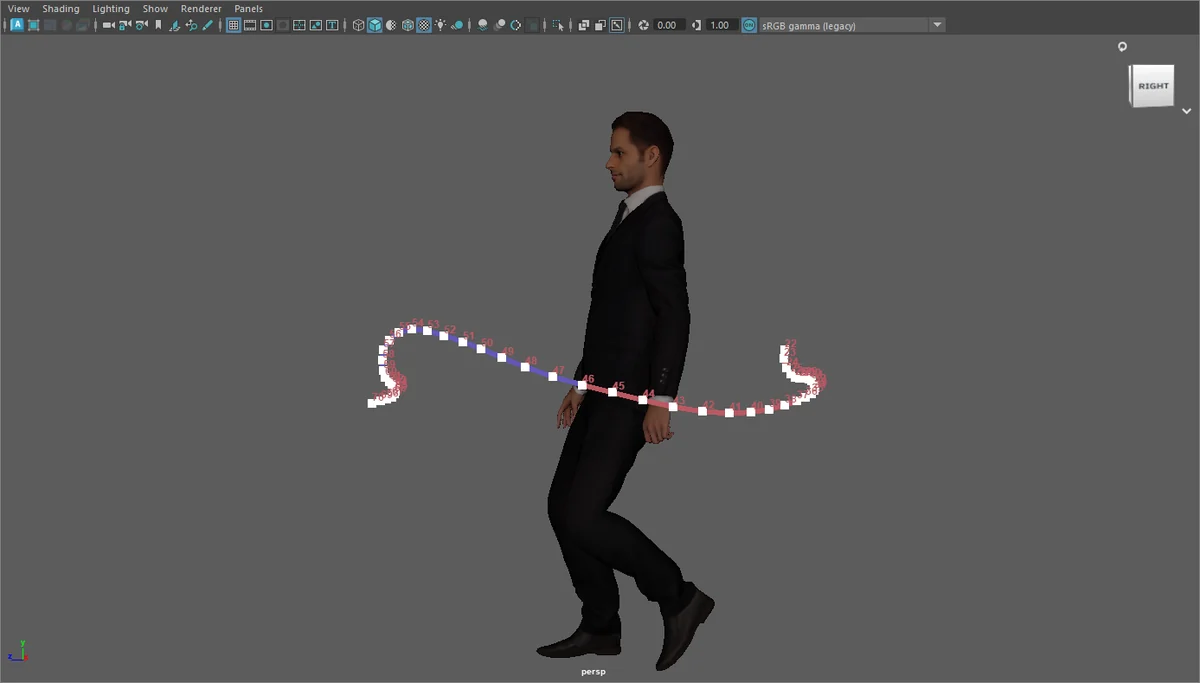Image resolution: width=1200 pixels, height=683 pixels.
Task: Open Camera Attributes from the toolbar
Action: [x=141, y=25]
